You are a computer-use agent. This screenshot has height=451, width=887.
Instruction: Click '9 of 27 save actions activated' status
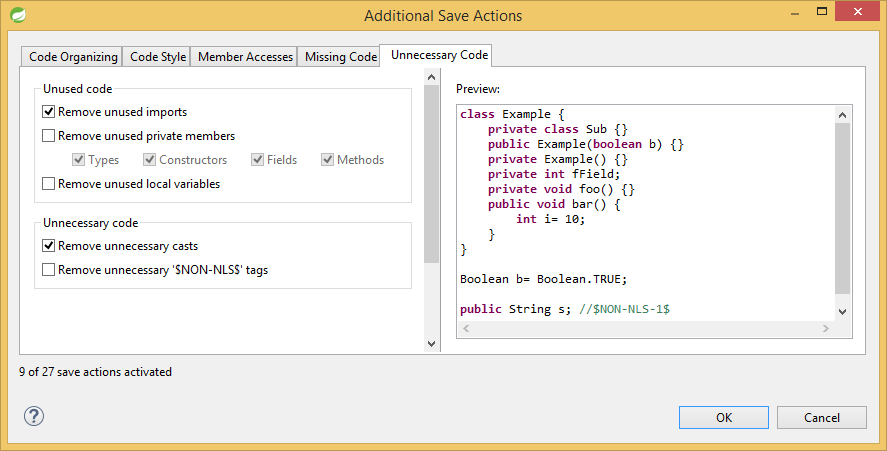[x=95, y=372]
